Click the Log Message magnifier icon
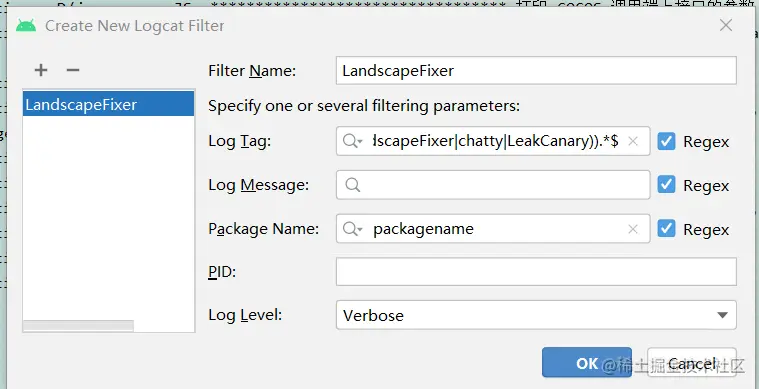 pos(353,185)
